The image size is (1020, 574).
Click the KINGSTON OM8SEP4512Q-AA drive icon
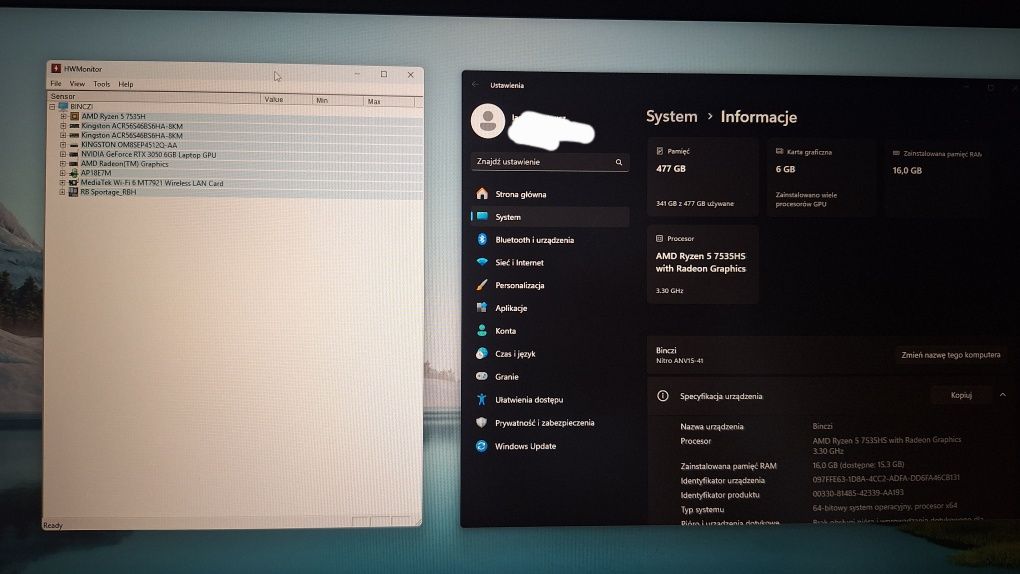74,144
